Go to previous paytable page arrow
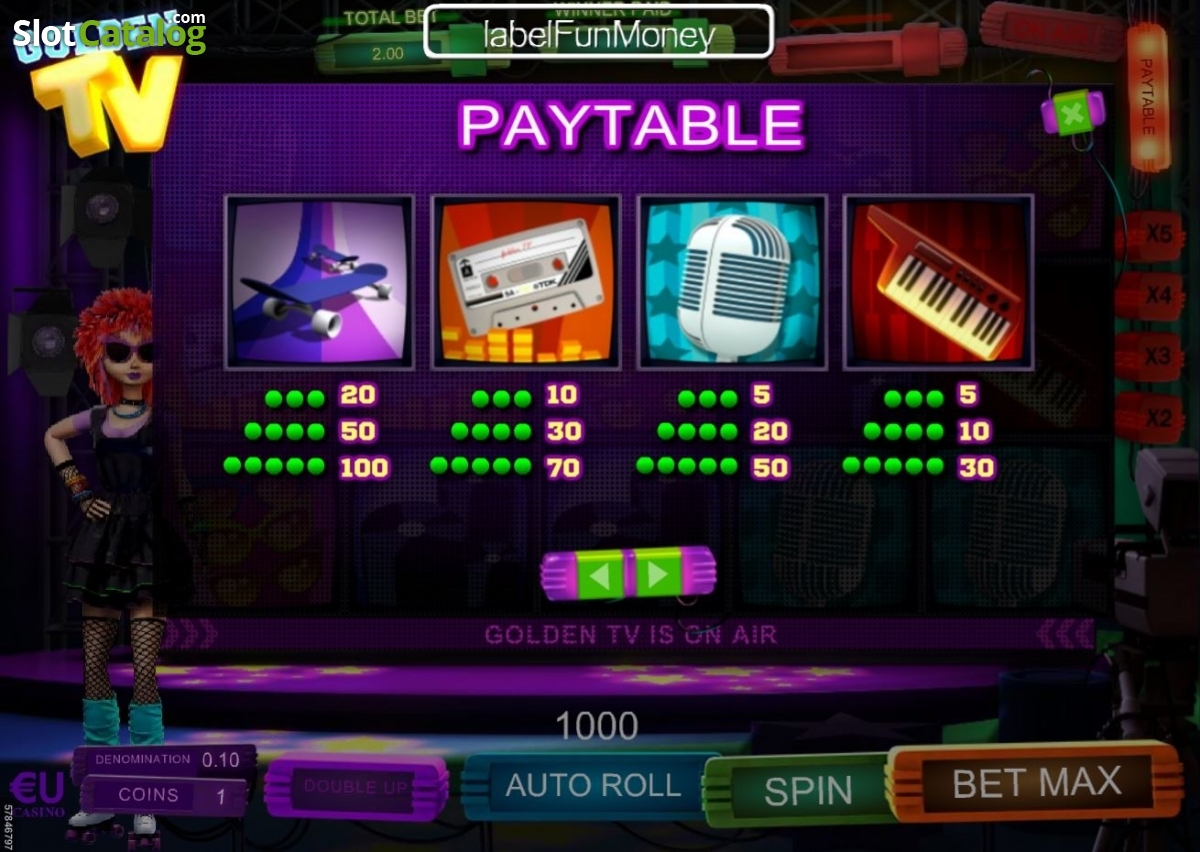Image resolution: width=1200 pixels, height=852 pixels. (598, 574)
